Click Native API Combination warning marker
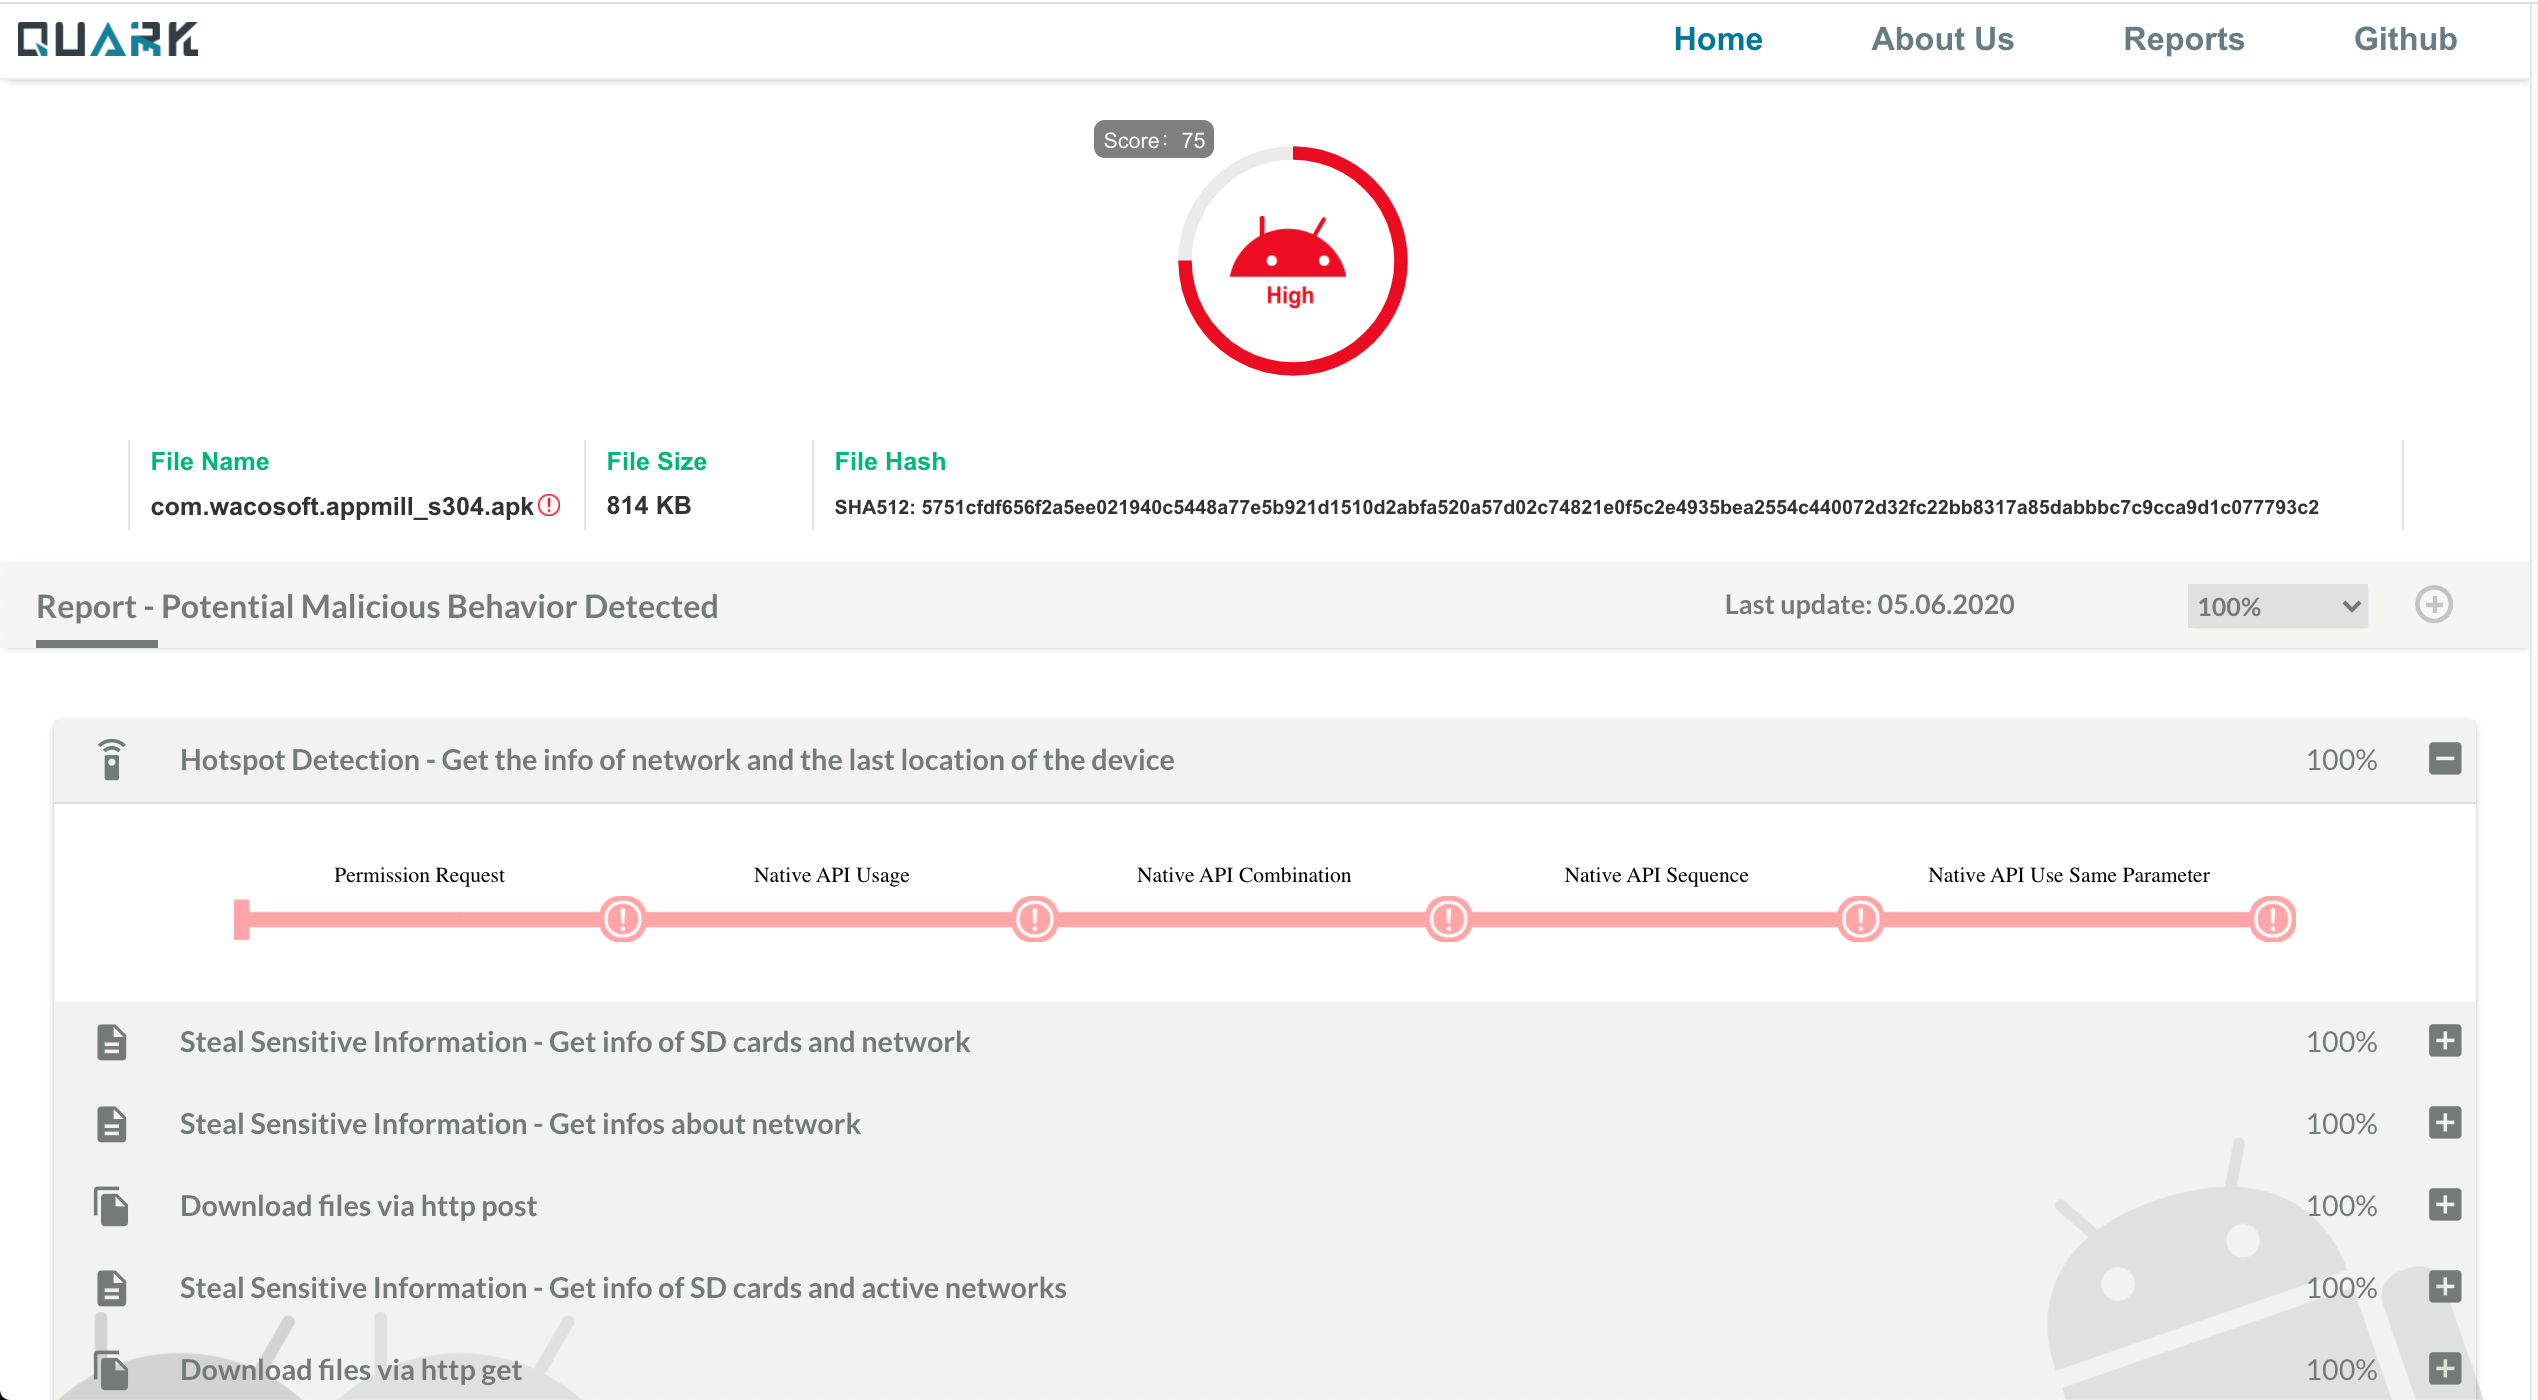The image size is (2538, 1400). [x=1447, y=918]
